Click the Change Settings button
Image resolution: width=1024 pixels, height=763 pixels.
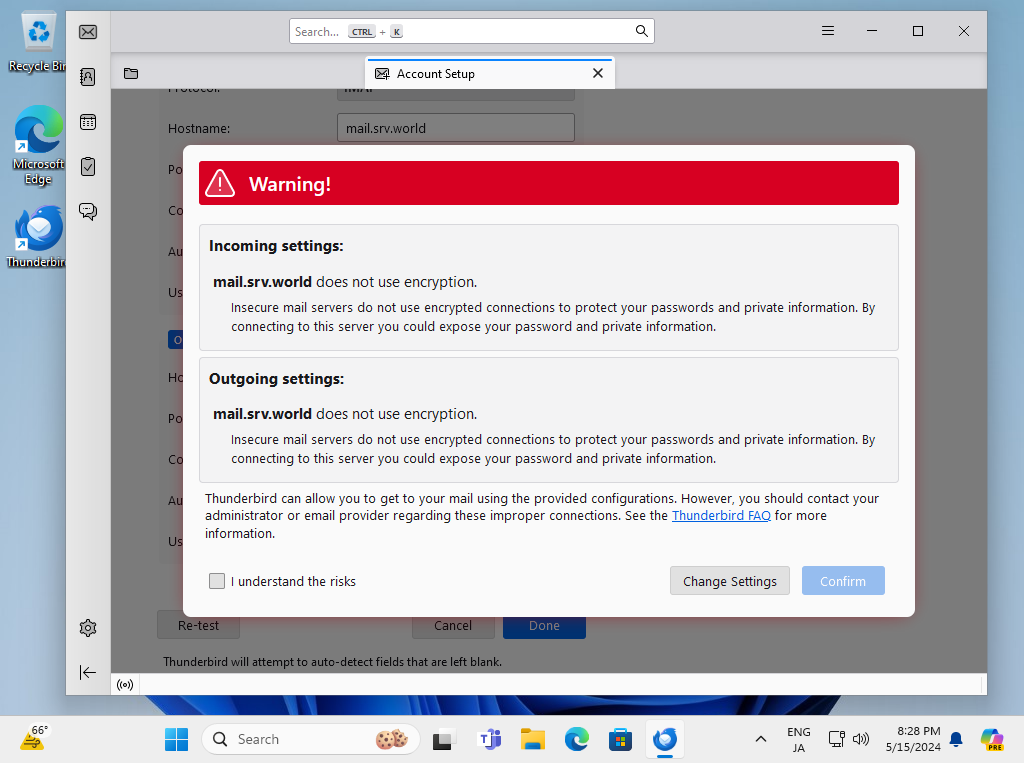click(x=730, y=581)
